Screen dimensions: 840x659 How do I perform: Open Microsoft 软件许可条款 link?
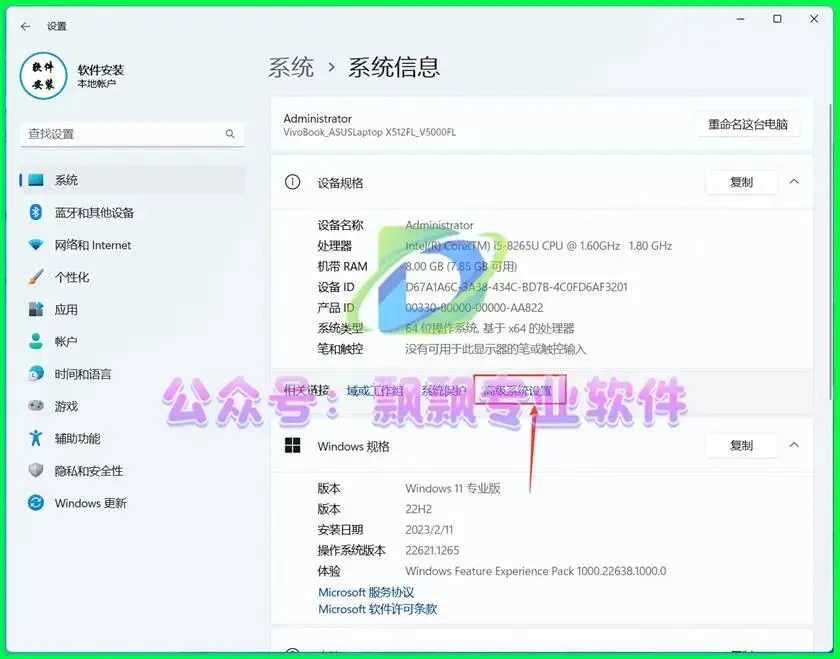pos(378,609)
